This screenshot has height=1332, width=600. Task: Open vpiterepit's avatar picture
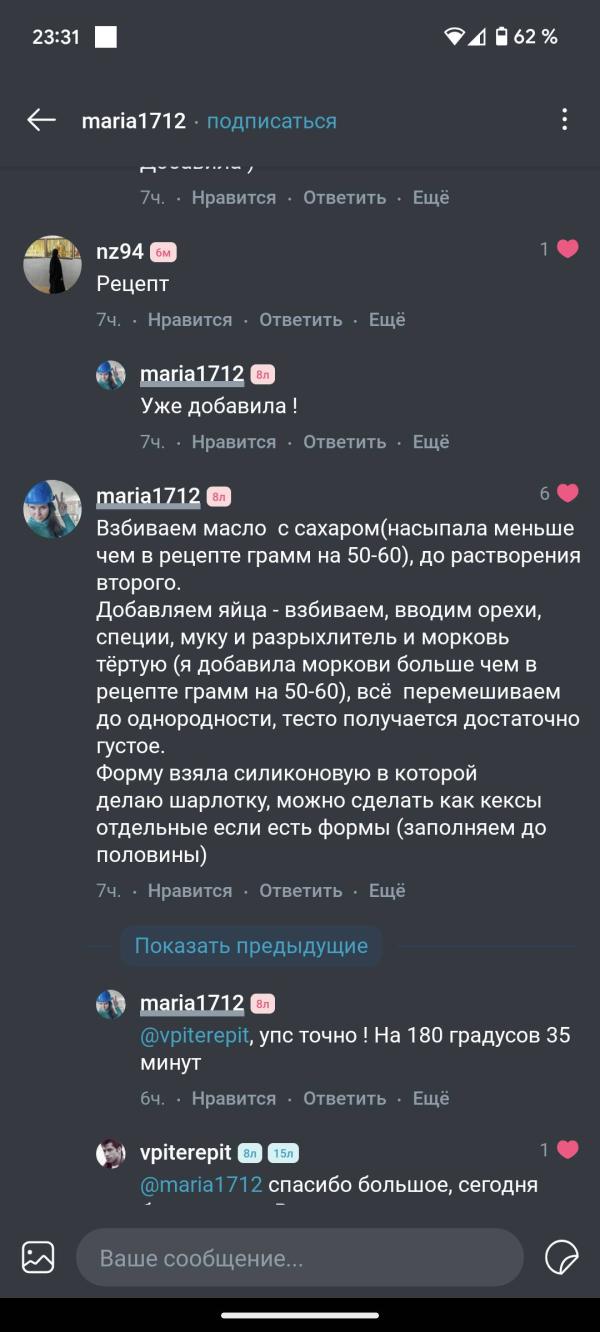point(111,1153)
